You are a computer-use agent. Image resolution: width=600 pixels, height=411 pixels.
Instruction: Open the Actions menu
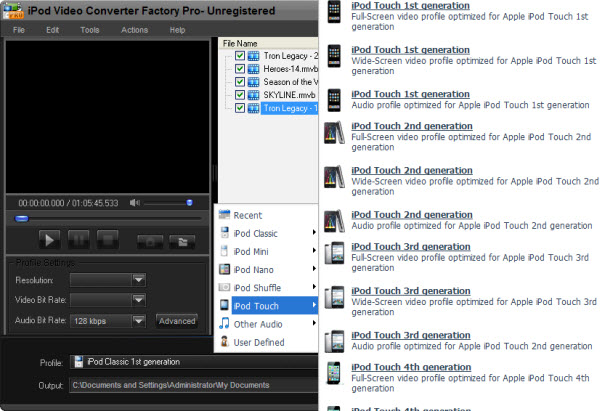tap(134, 30)
